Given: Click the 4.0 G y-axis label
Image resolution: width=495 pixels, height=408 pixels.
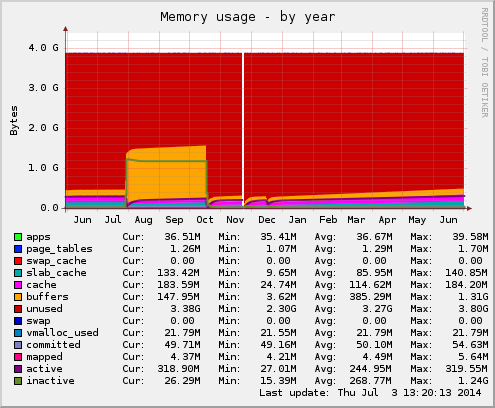Looking at the screenshot, I should click(43, 48).
